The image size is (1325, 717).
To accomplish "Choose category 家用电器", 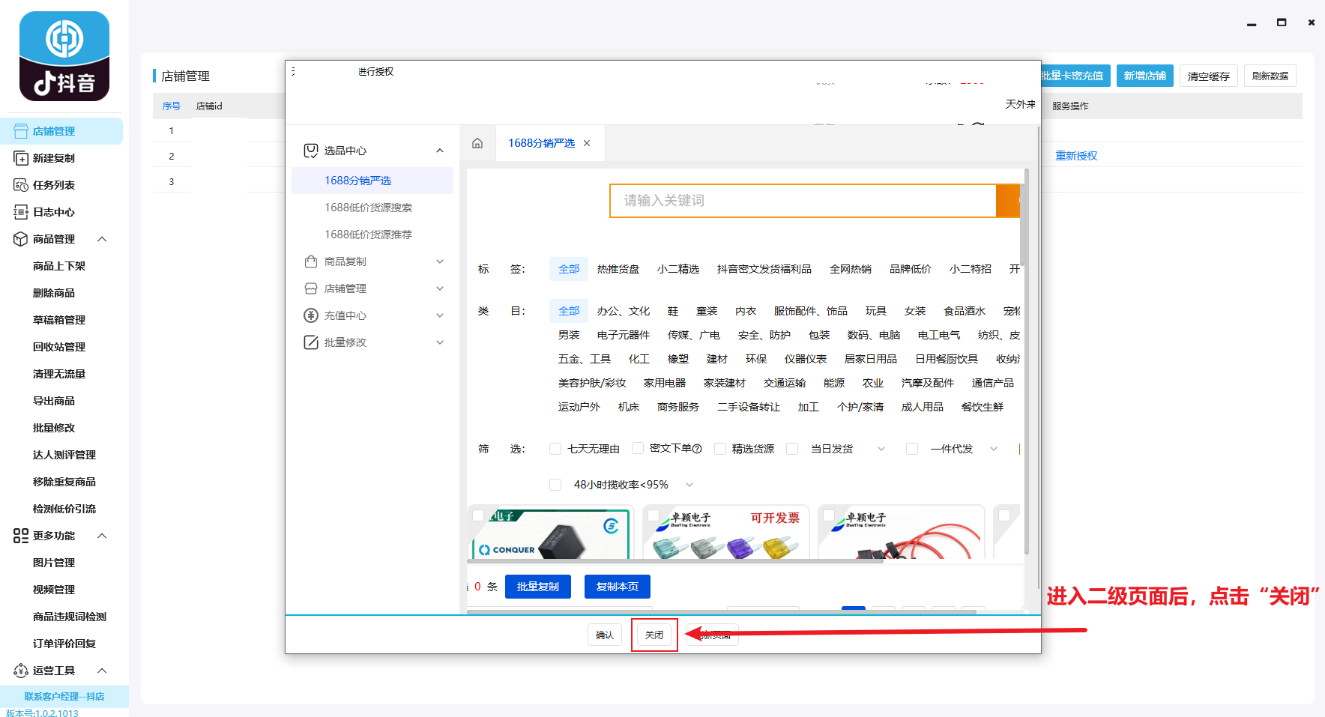I will click(664, 383).
